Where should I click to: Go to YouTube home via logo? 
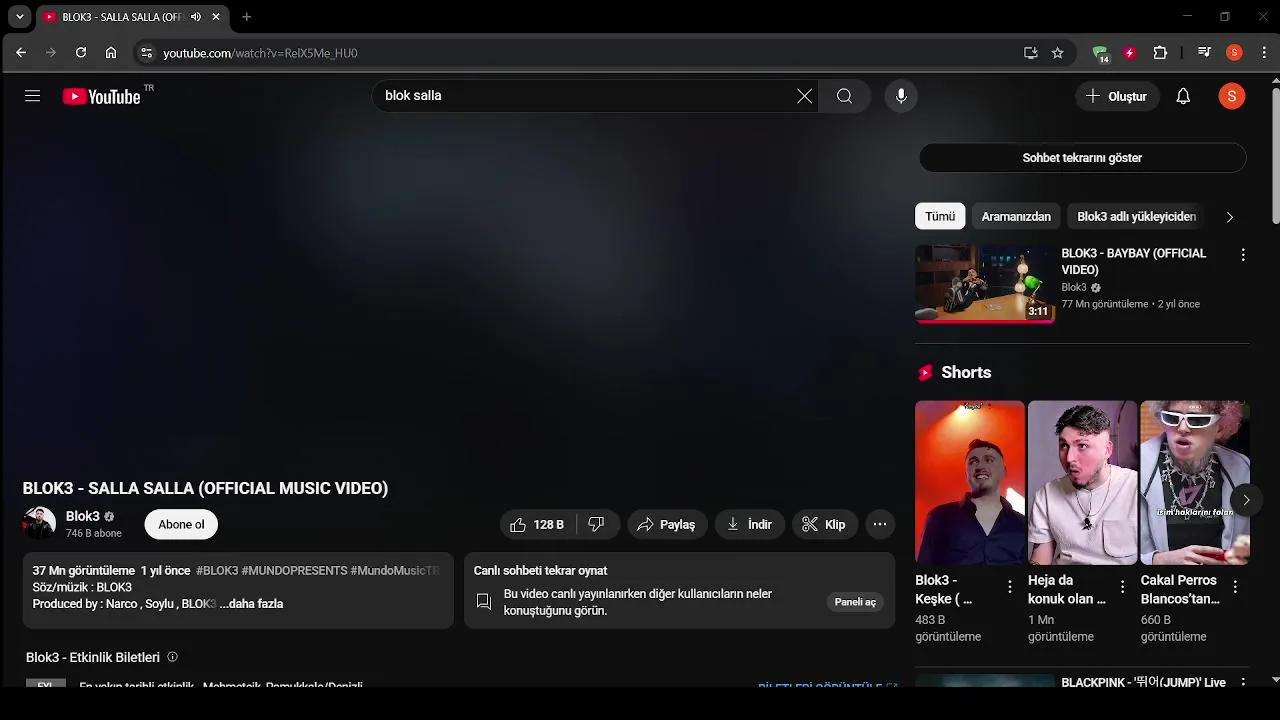(101, 96)
